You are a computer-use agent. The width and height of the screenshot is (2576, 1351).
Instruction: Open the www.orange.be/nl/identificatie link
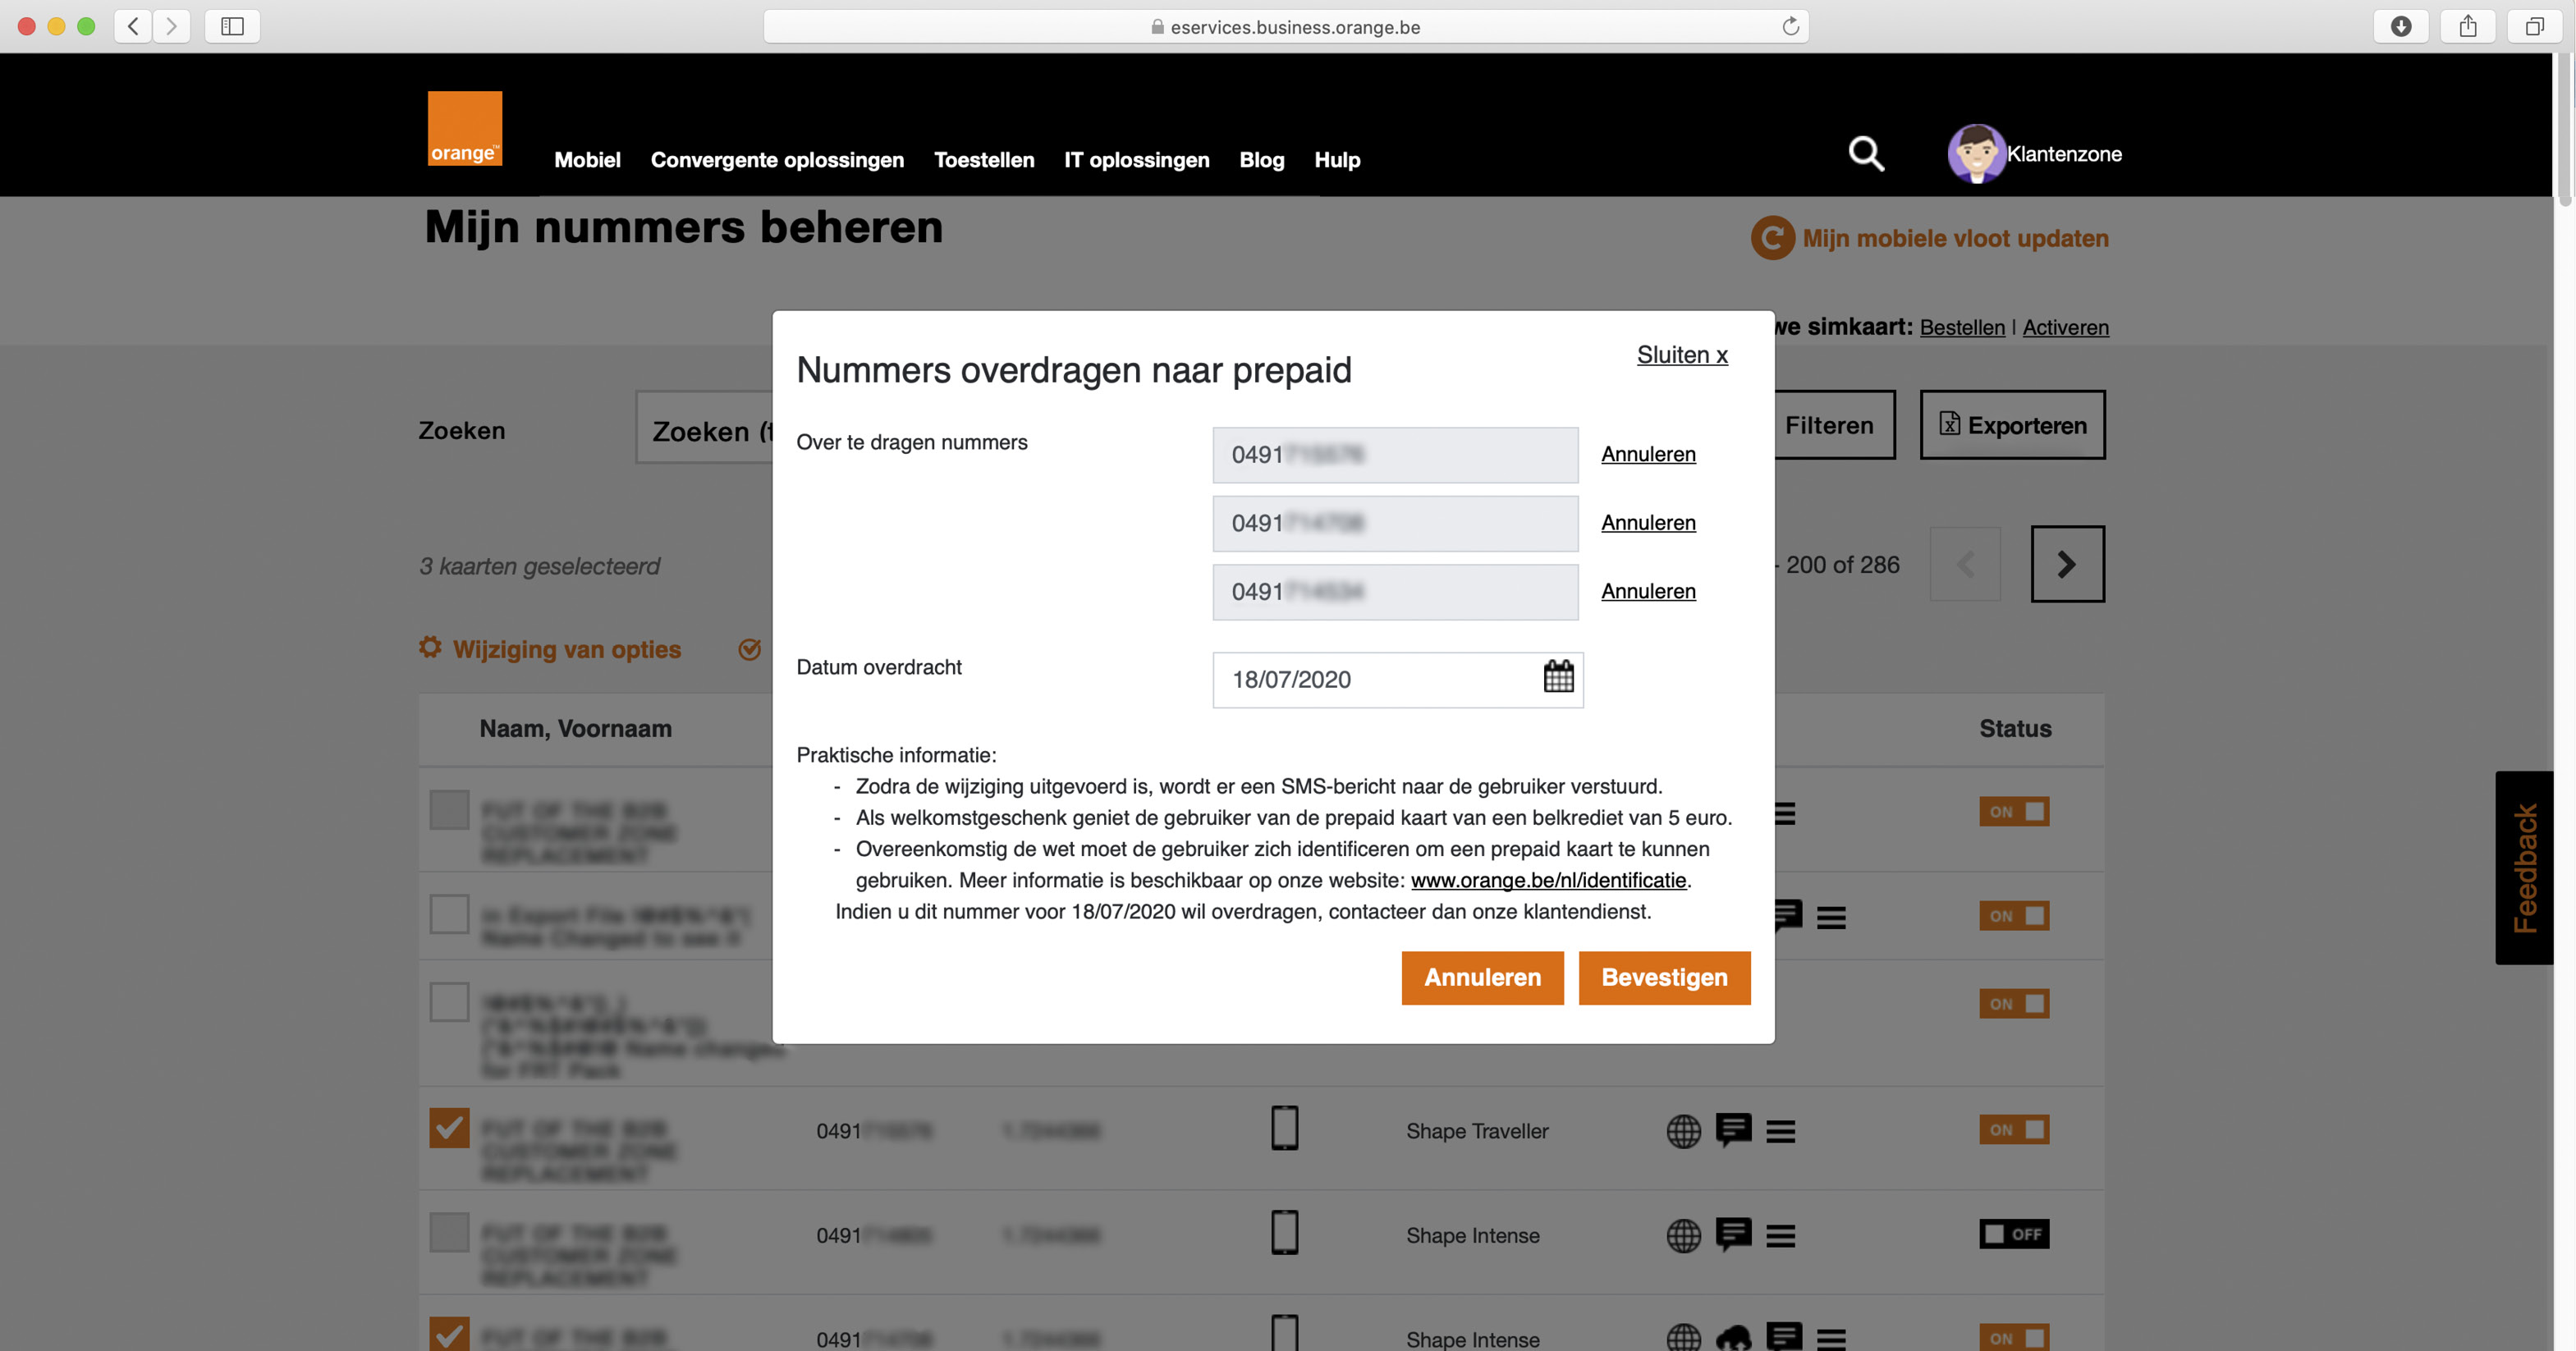[1548, 880]
